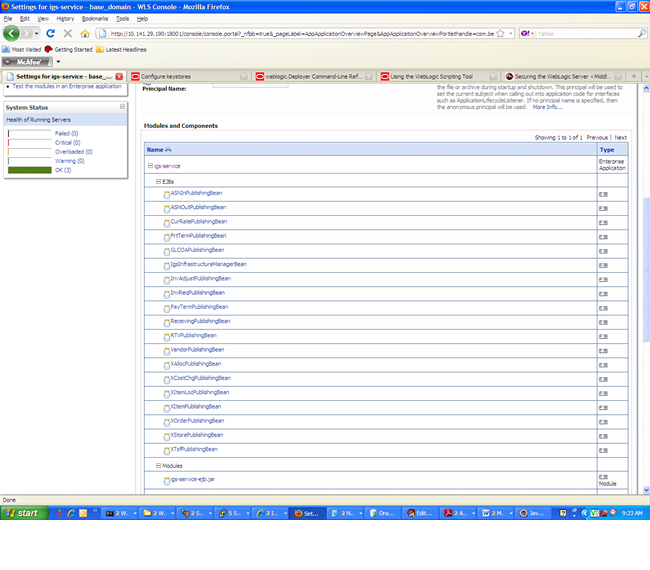This screenshot has width=650, height=570.
Task: Open Latest Headlines feed bookmark
Action: 121,49
